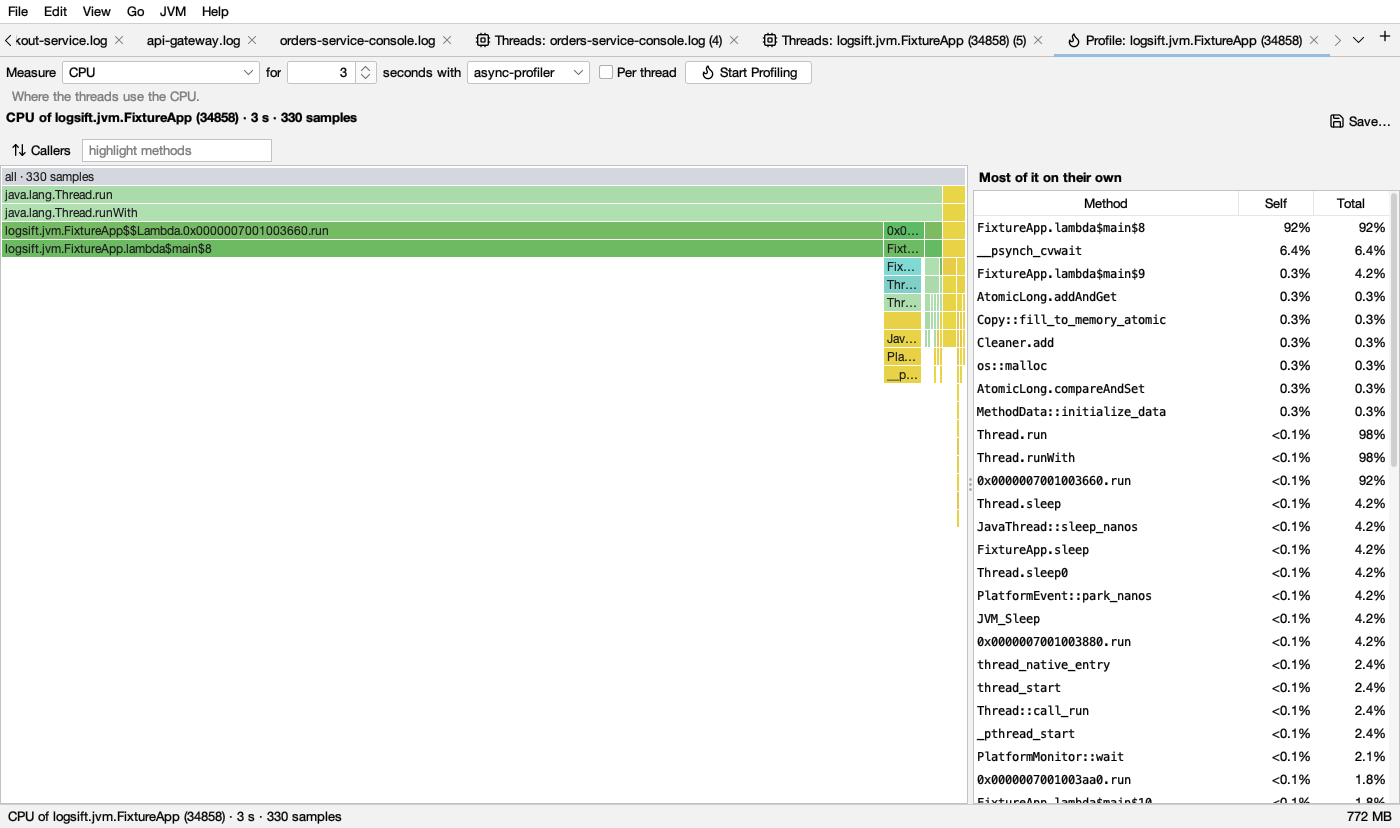Select the Thread.sleep row in the table
Screen dimensions: 1400x828
click(1181, 504)
